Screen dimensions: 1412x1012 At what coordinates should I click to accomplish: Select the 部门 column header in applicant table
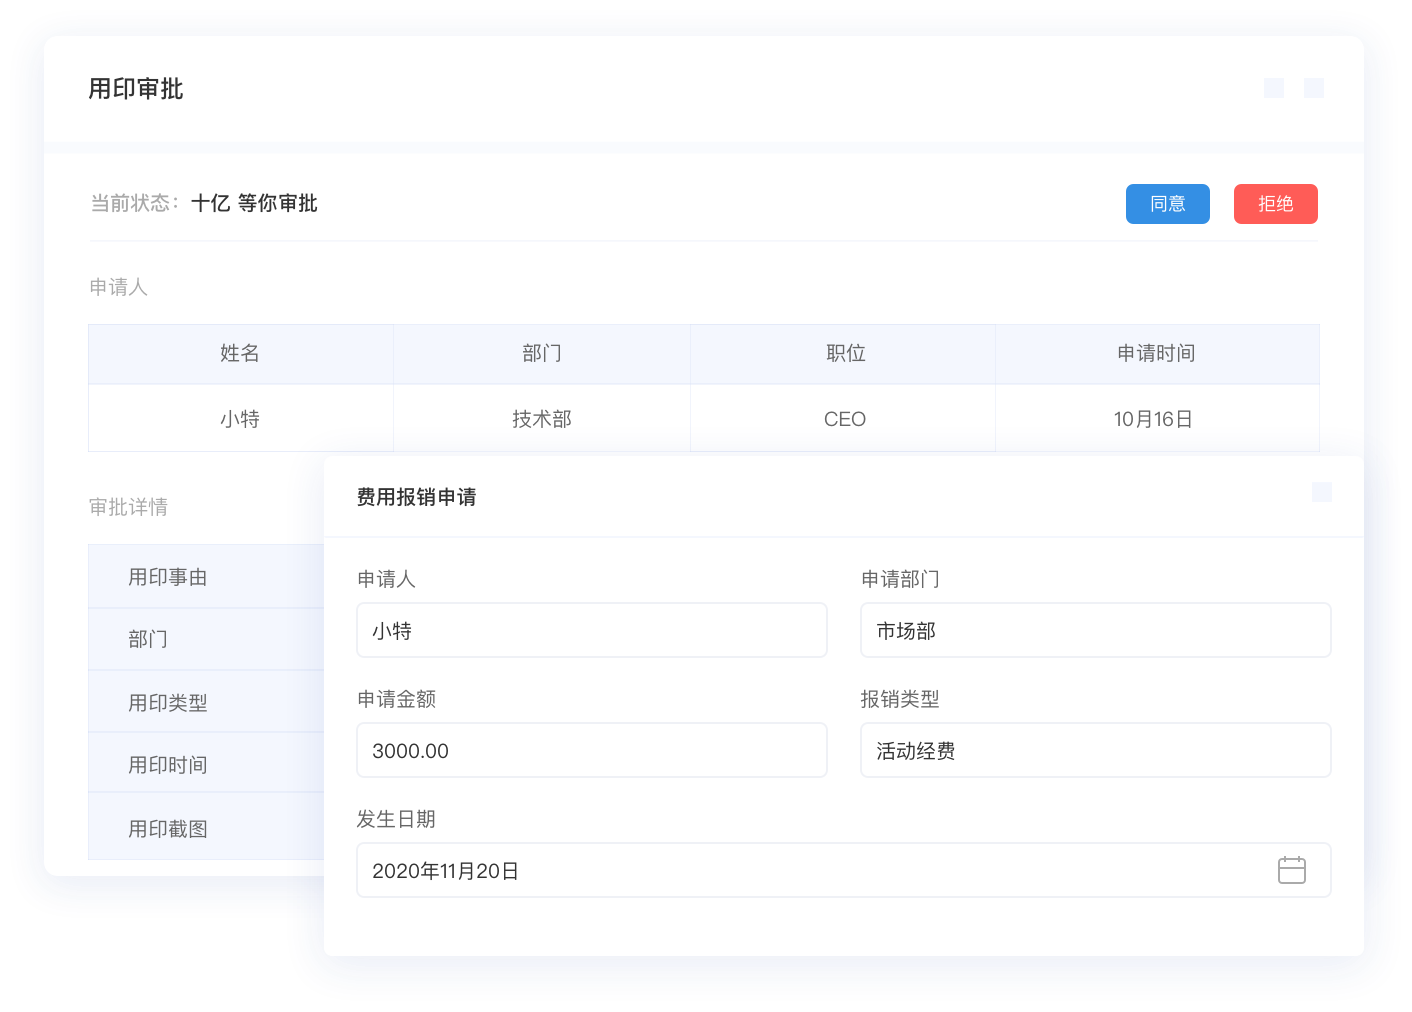pyautogui.click(x=542, y=354)
